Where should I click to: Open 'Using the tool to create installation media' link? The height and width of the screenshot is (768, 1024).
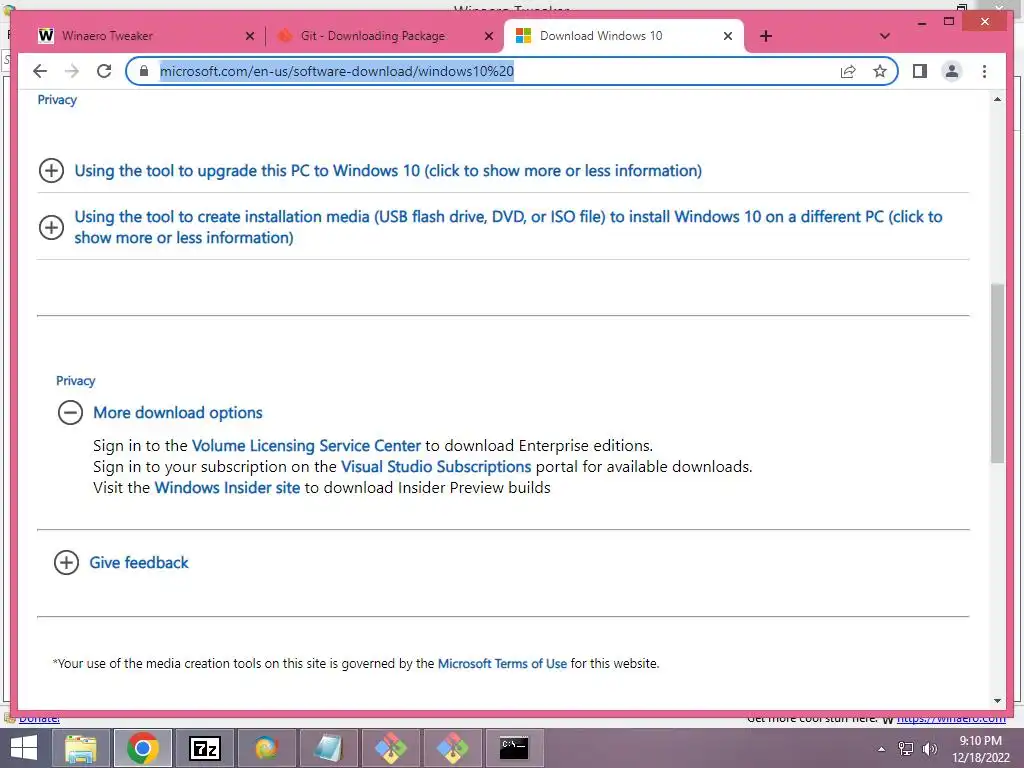[x=508, y=227]
